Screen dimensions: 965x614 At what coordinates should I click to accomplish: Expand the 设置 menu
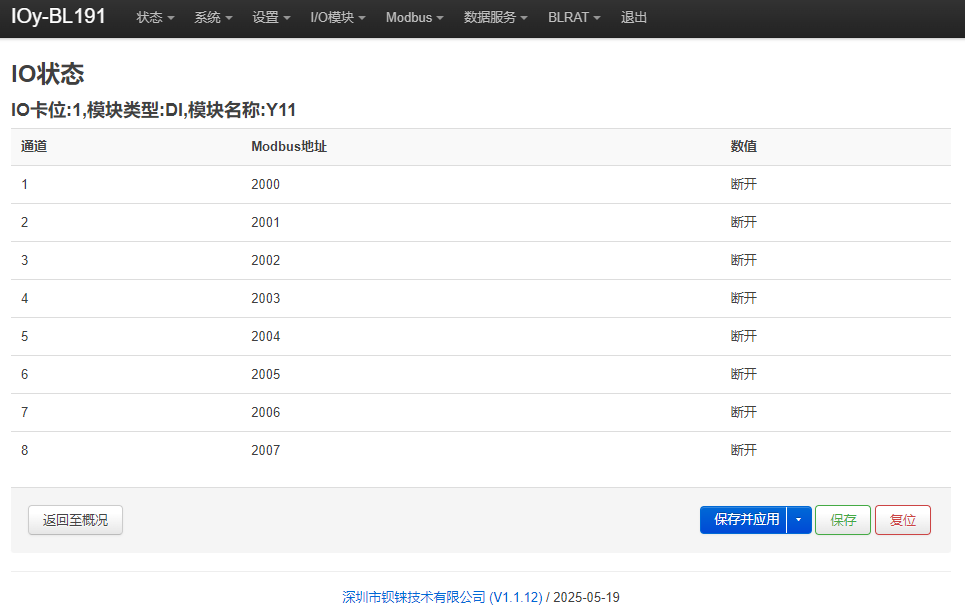click(x=271, y=17)
